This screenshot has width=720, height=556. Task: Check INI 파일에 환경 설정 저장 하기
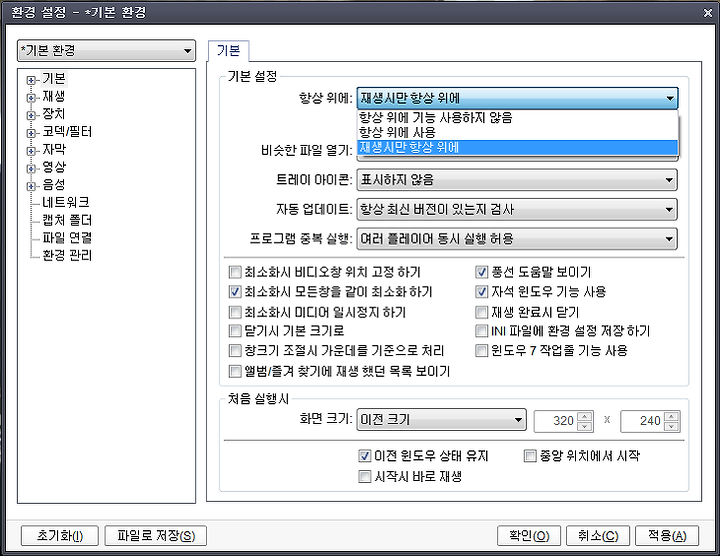(481, 331)
